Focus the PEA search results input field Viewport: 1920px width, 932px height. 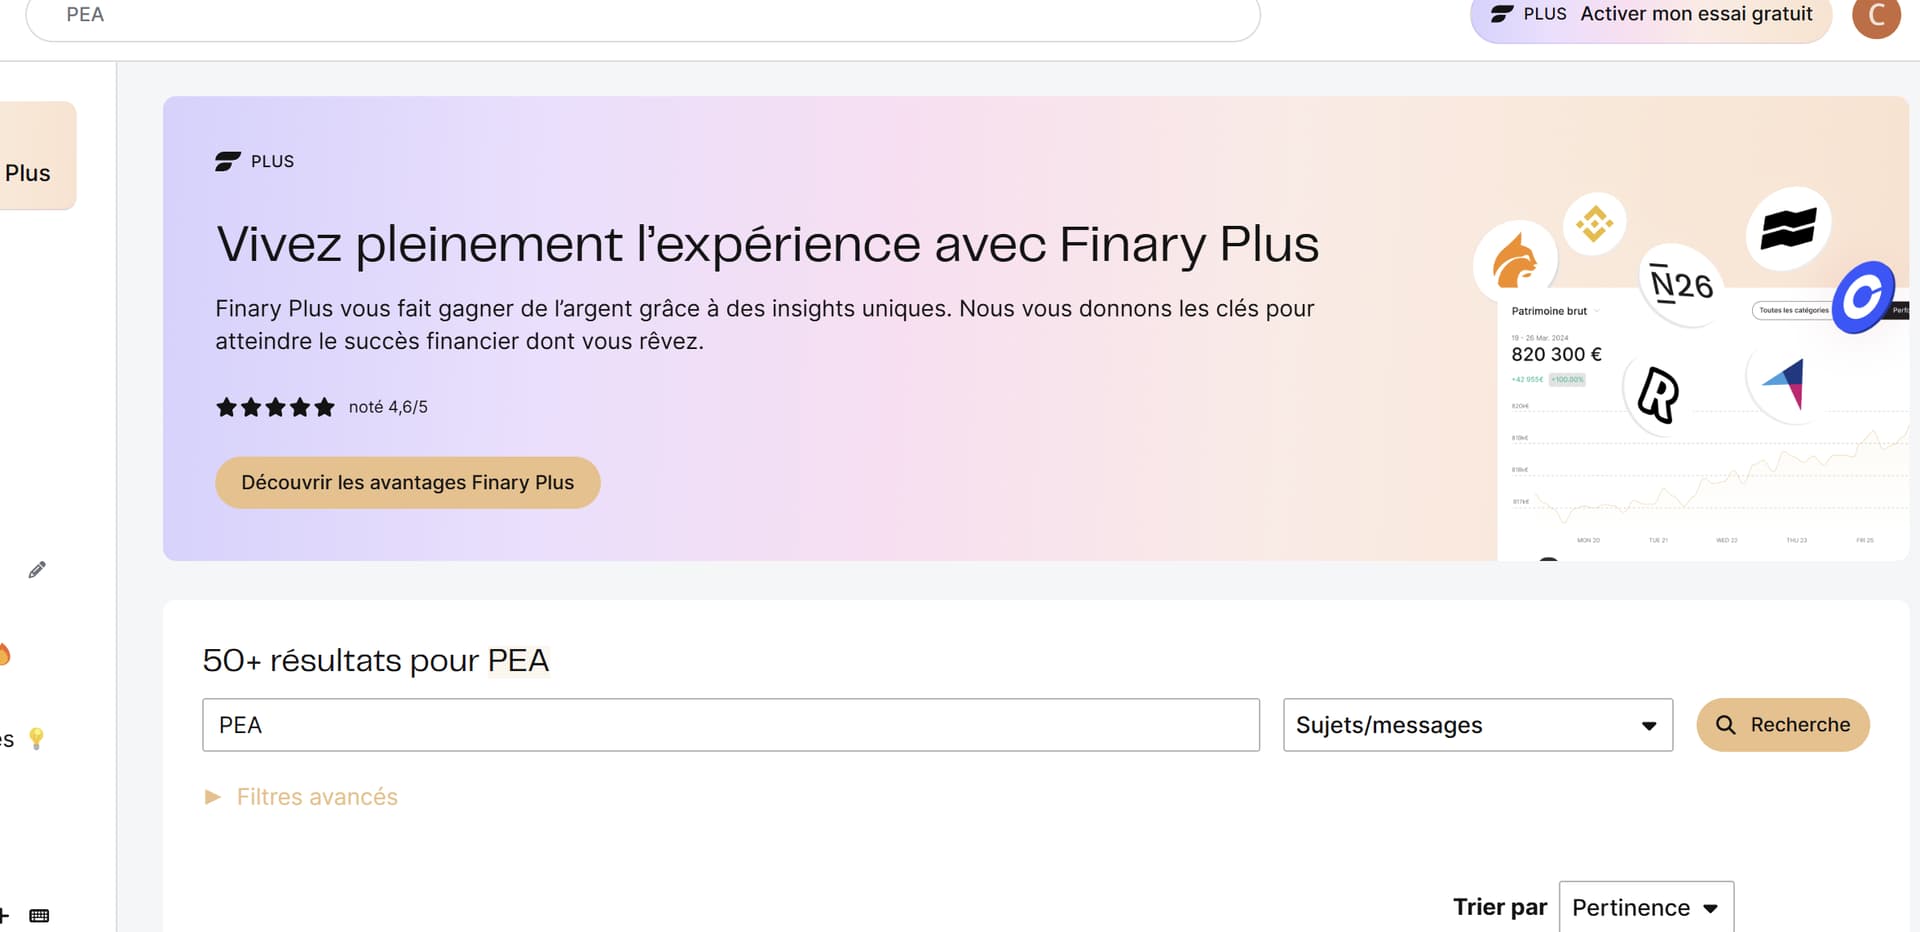click(x=730, y=725)
